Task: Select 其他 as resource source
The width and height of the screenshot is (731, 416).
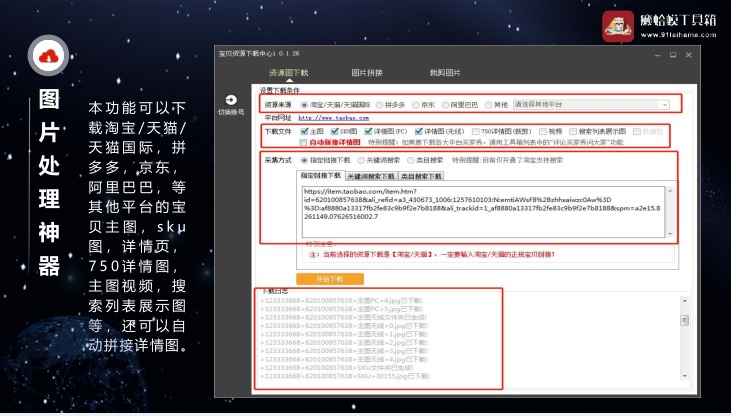Action: [x=488, y=105]
